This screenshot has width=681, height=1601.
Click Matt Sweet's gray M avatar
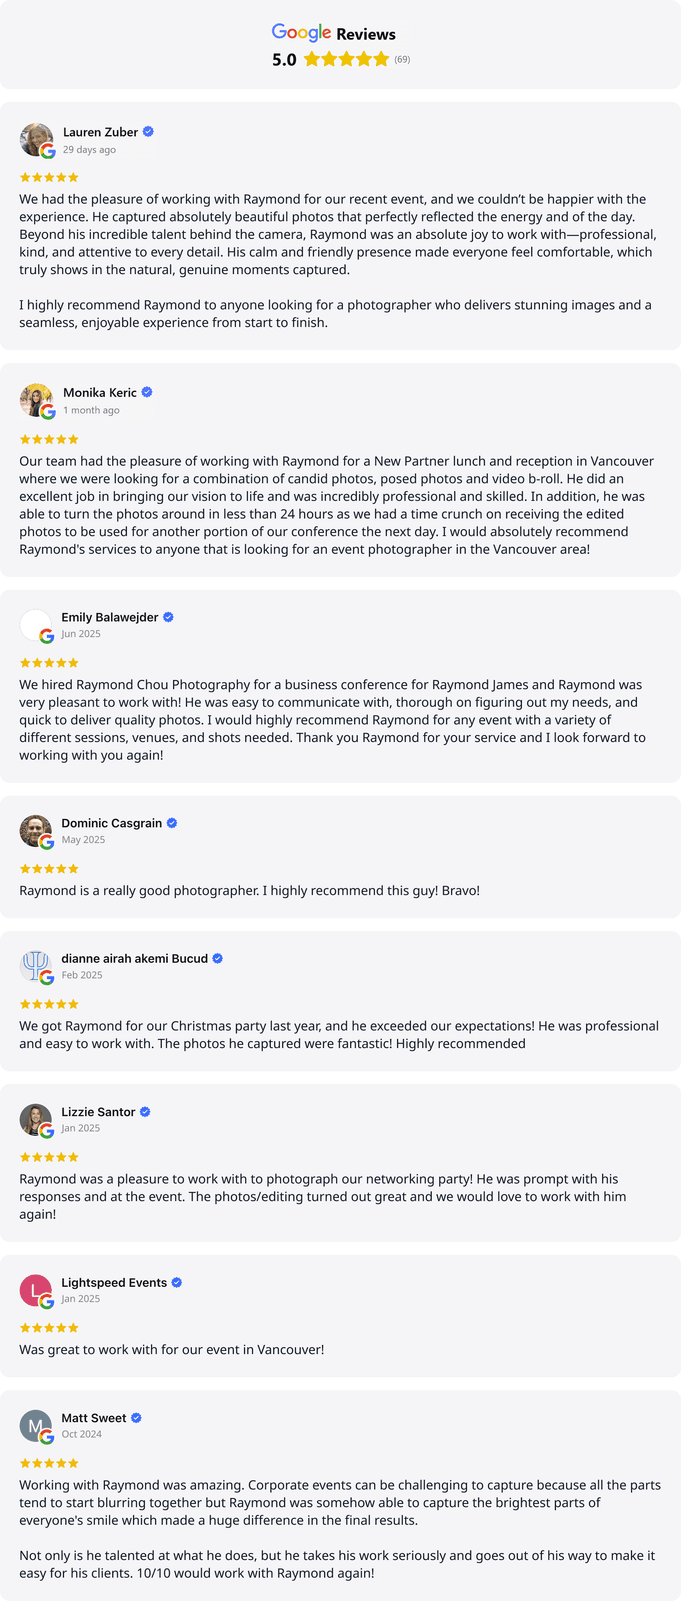tap(36, 1425)
